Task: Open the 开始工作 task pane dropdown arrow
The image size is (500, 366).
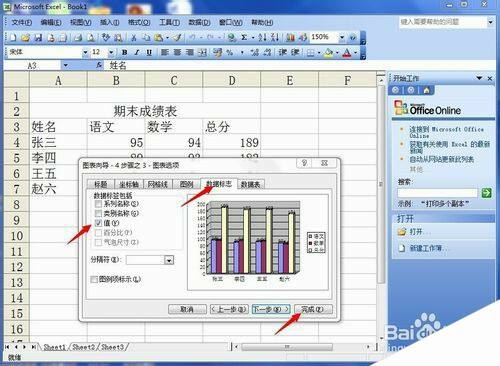Action: [x=479, y=78]
